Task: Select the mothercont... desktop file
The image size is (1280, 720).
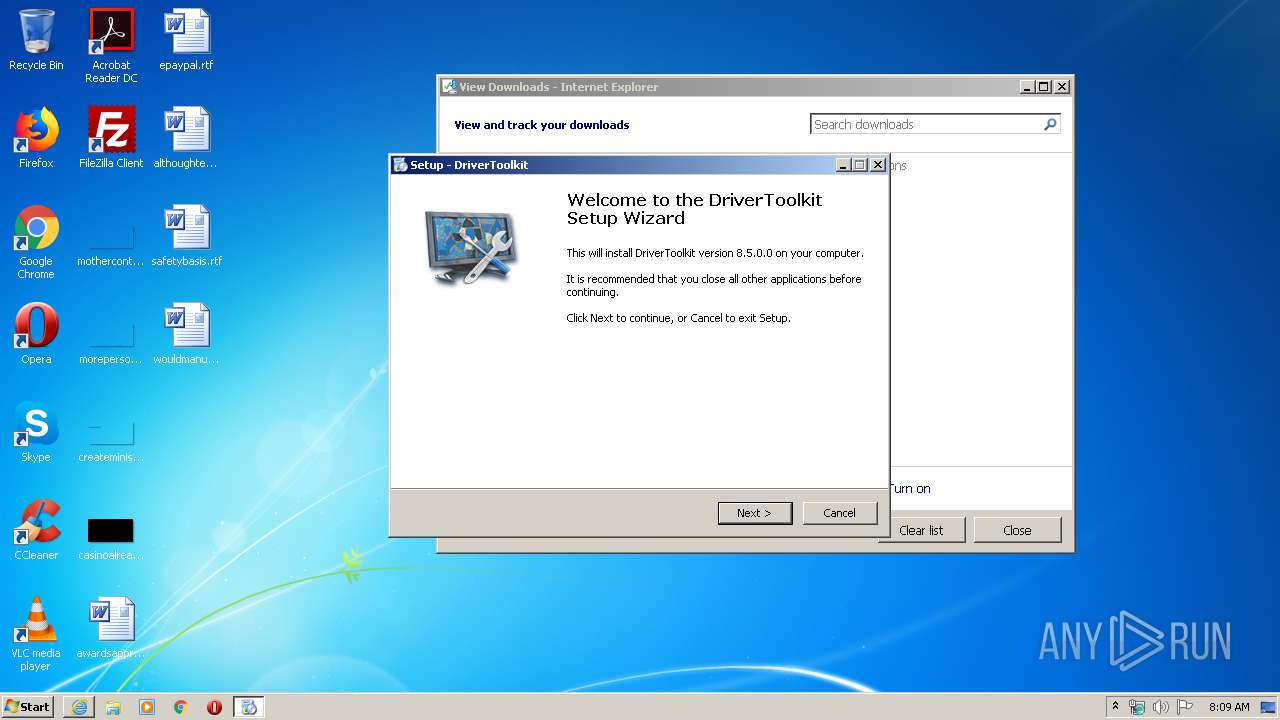Action: point(111,242)
